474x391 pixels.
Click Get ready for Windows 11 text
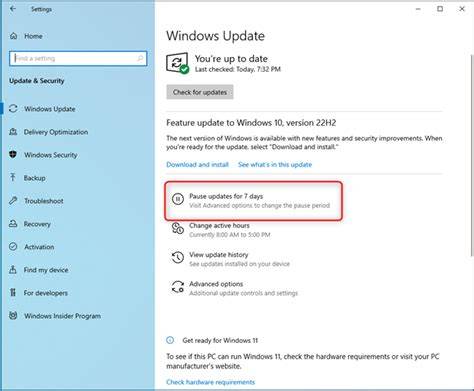coord(220,341)
